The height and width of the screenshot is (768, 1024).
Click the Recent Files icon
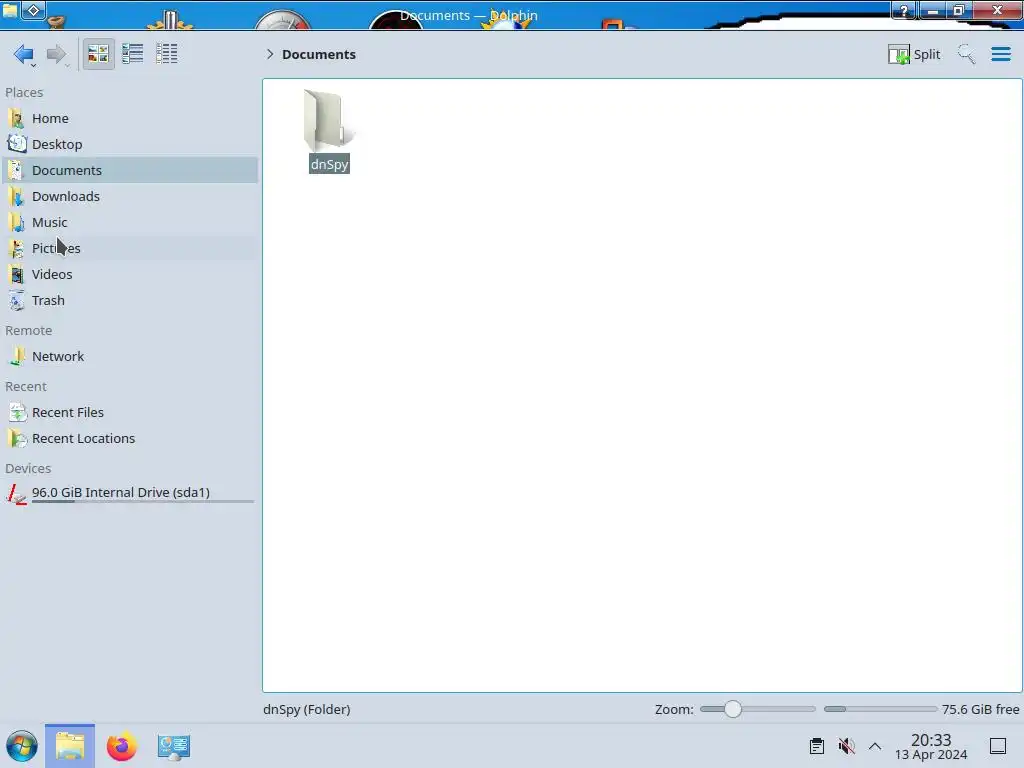pyautogui.click(x=17, y=413)
